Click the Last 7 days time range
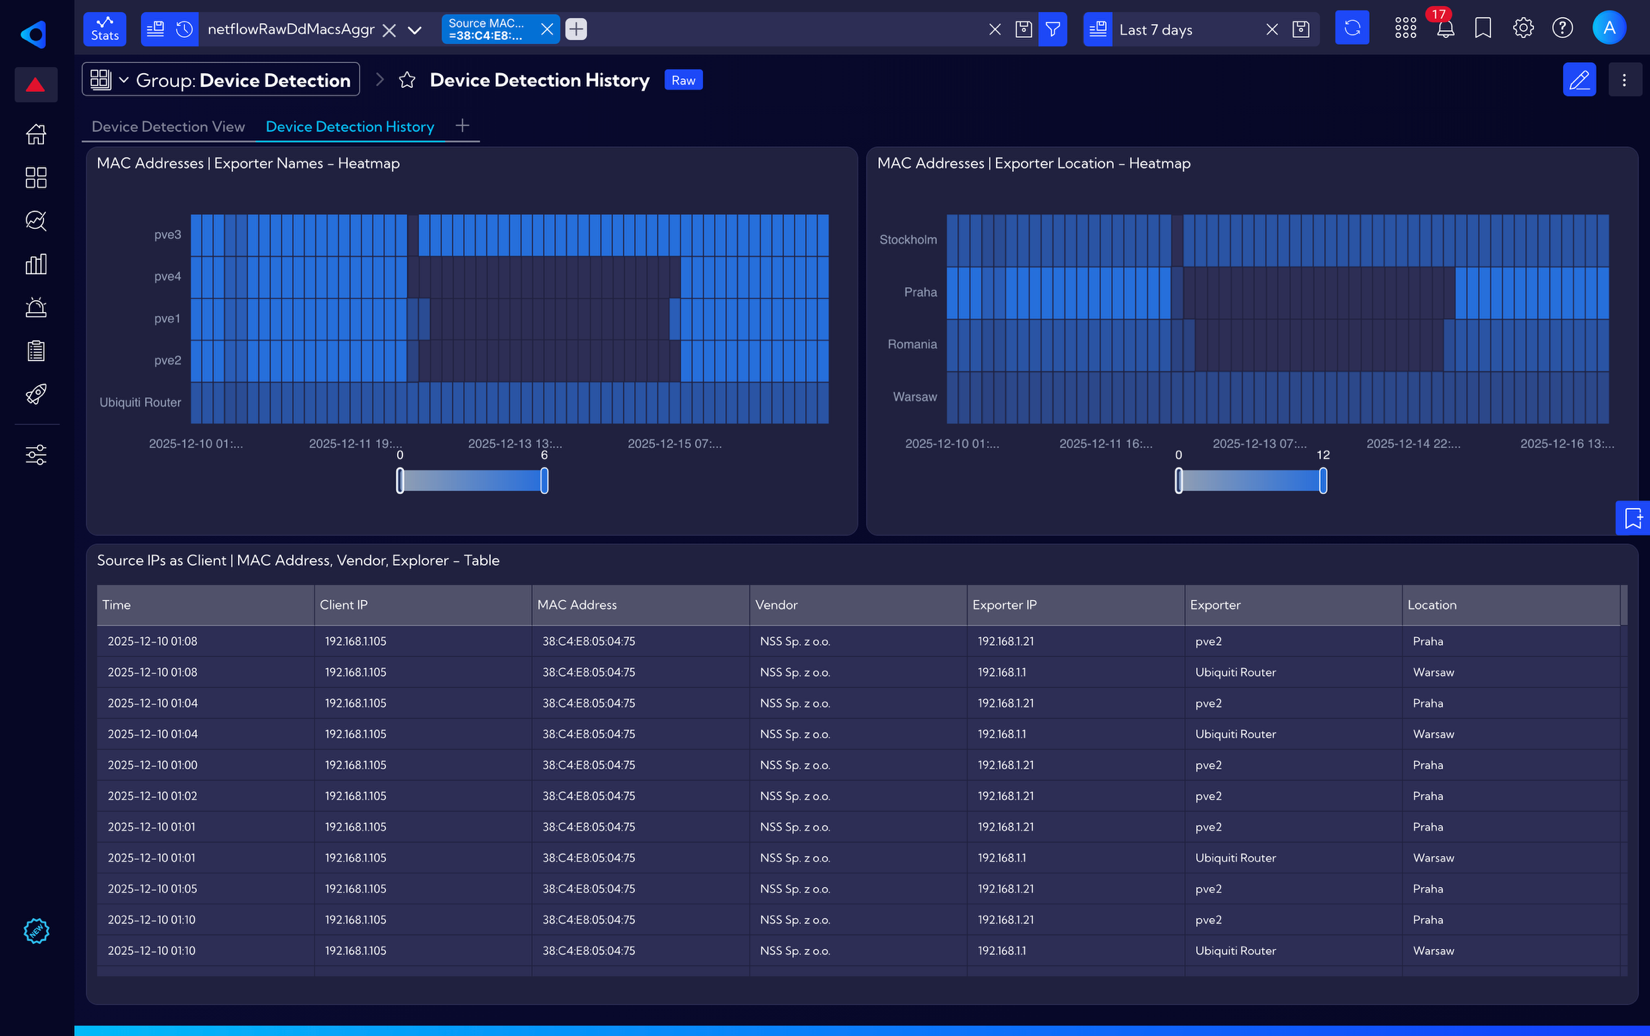The width and height of the screenshot is (1650, 1036). point(1156,30)
